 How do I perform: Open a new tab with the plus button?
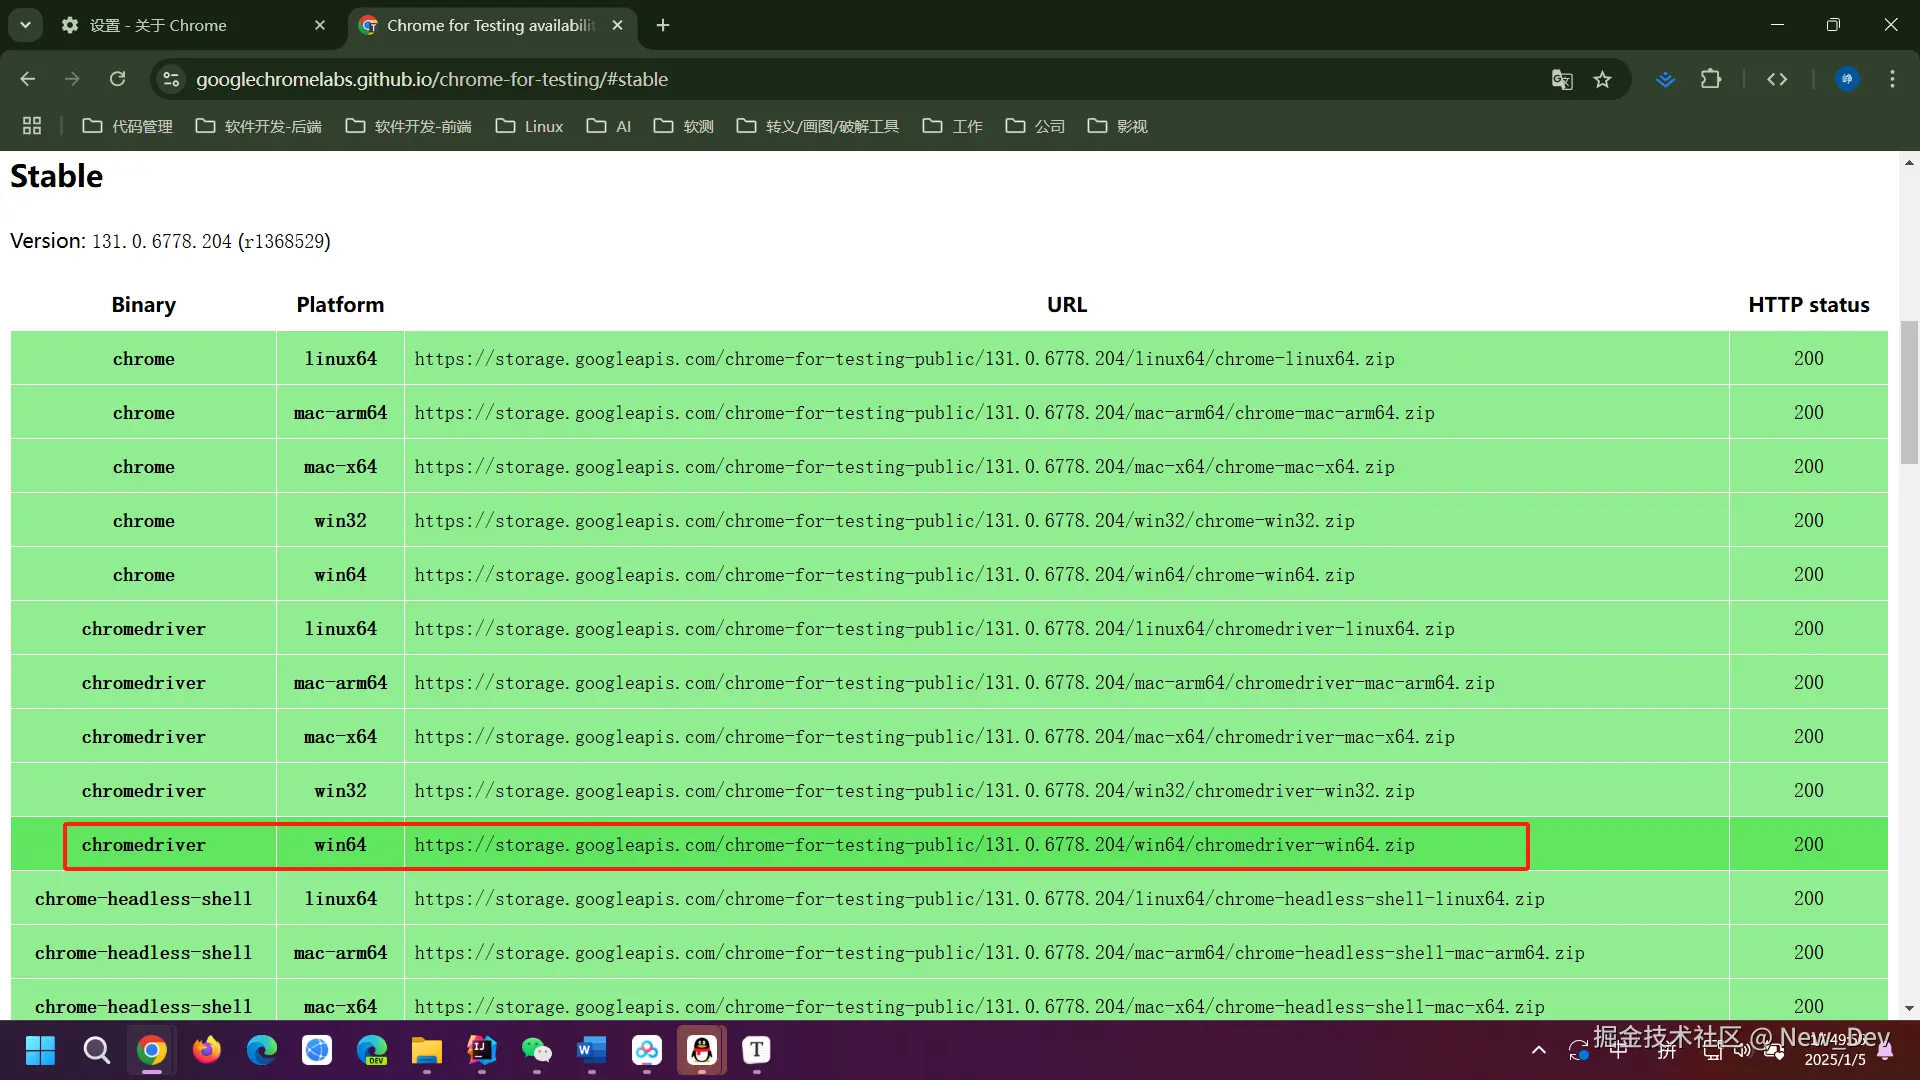pos(663,25)
